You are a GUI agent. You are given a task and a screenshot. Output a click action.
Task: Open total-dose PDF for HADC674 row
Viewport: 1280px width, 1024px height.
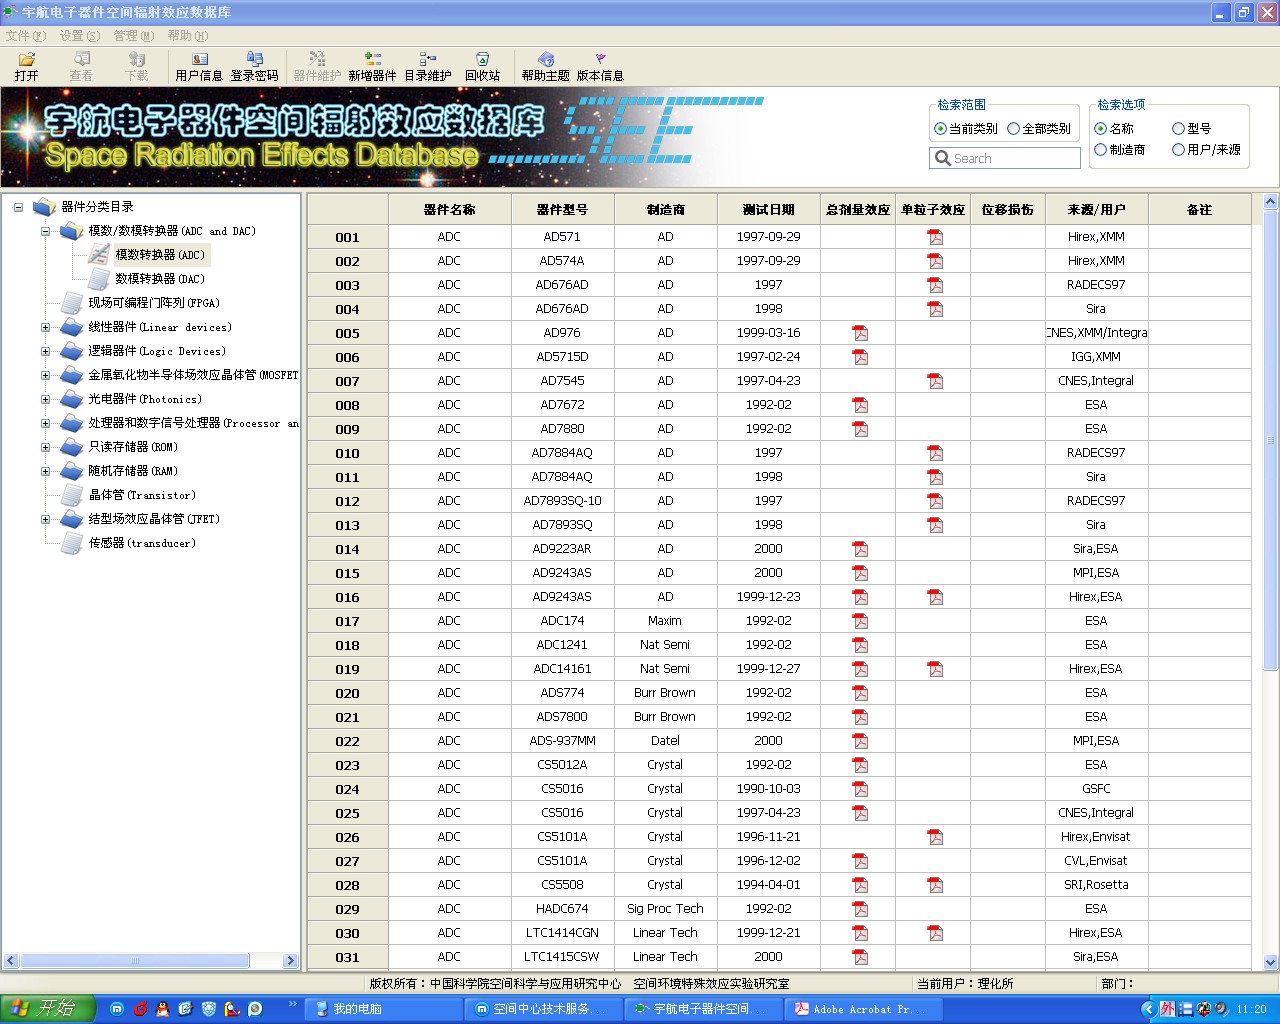click(860, 909)
